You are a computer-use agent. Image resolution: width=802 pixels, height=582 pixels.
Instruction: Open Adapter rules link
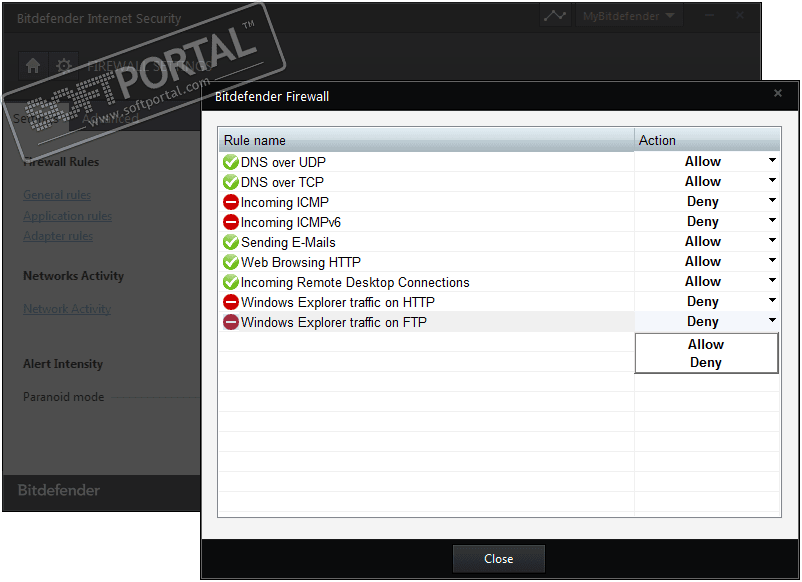coord(58,236)
